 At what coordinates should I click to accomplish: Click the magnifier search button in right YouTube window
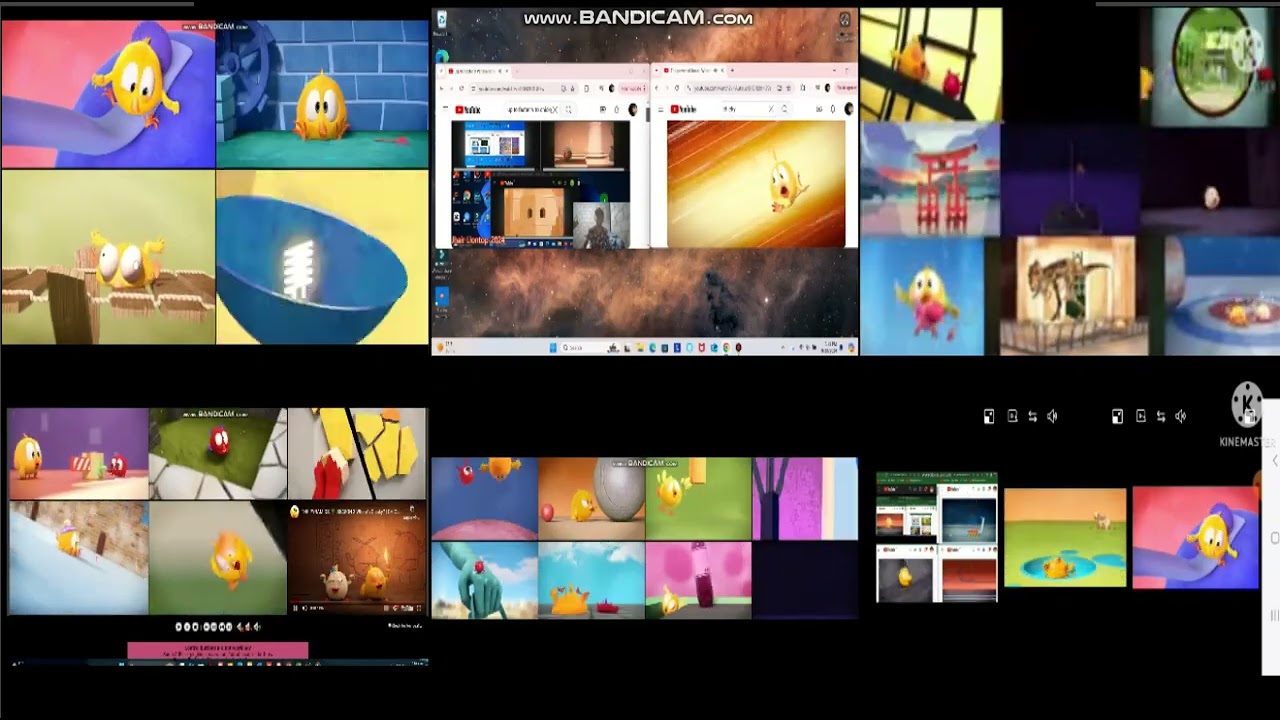[784, 109]
